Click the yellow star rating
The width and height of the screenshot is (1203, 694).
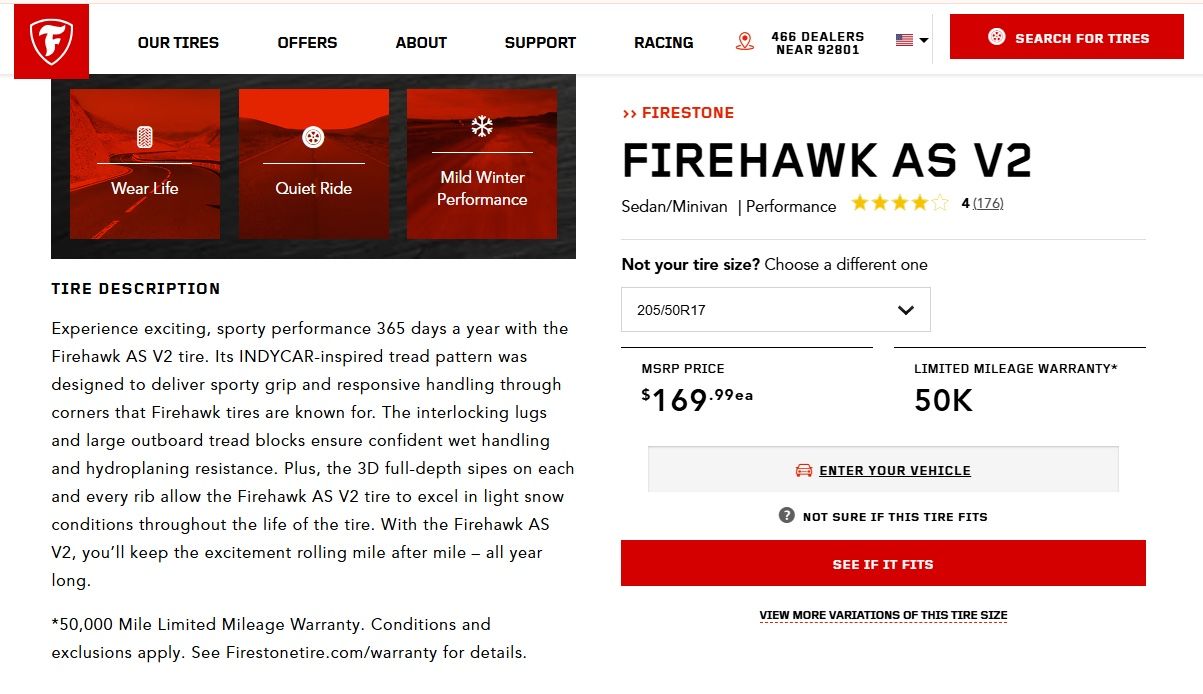pos(899,203)
